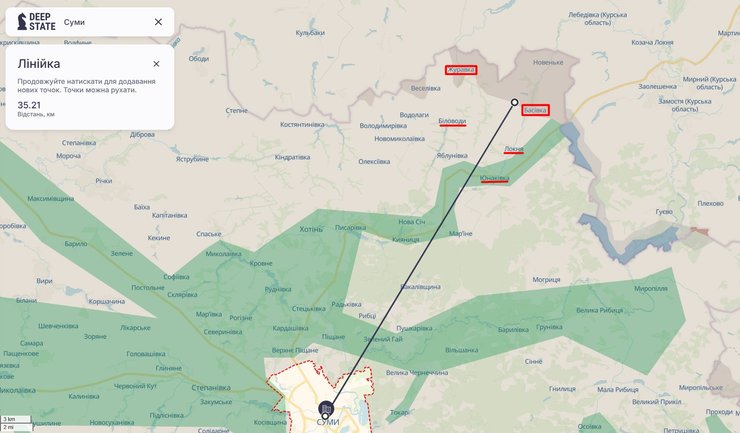Close the Лінійка ruler panel
Image resolution: width=740 pixels, height=433 pixels.
156,64
